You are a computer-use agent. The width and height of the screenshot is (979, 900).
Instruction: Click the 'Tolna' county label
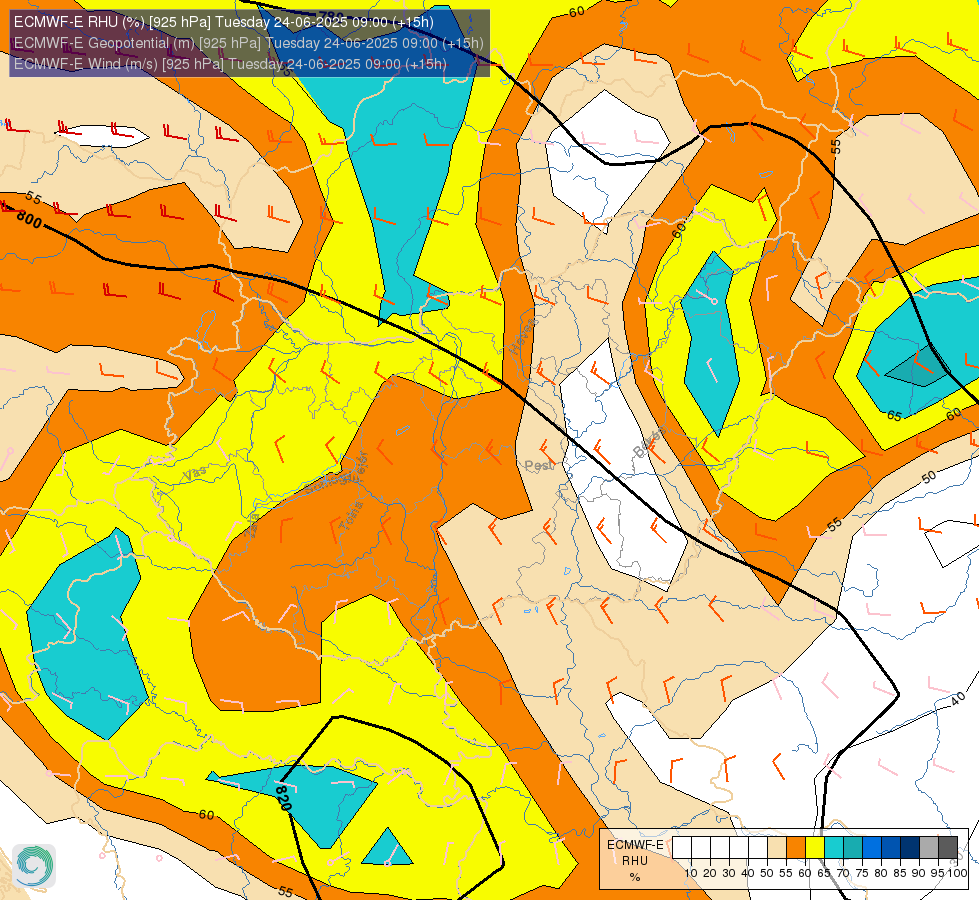(351, 516)
